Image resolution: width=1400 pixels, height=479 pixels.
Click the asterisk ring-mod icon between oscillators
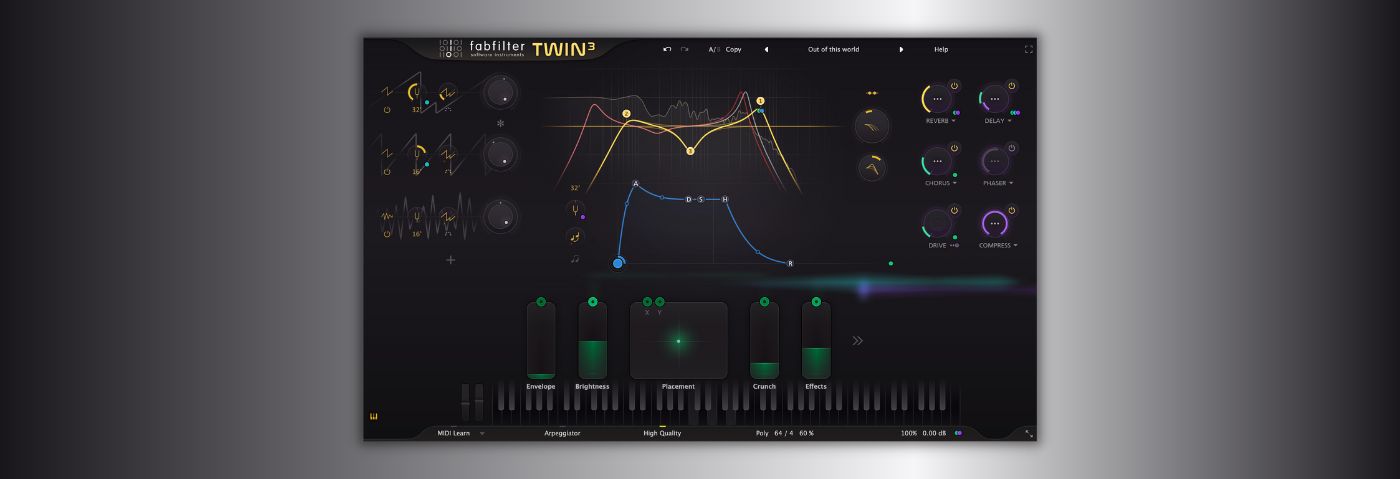click(501, 124)
